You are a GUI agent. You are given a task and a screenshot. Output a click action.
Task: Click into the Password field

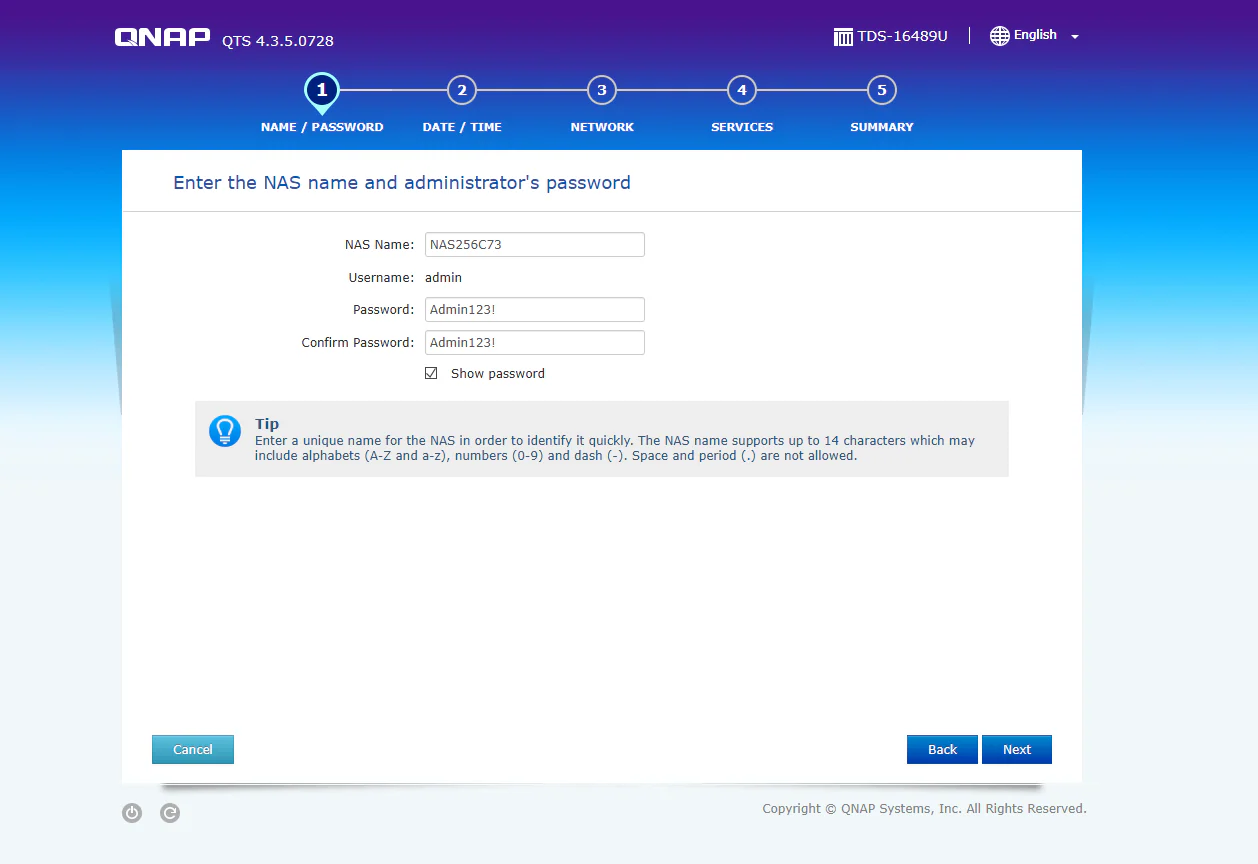(x=535, y=309)
